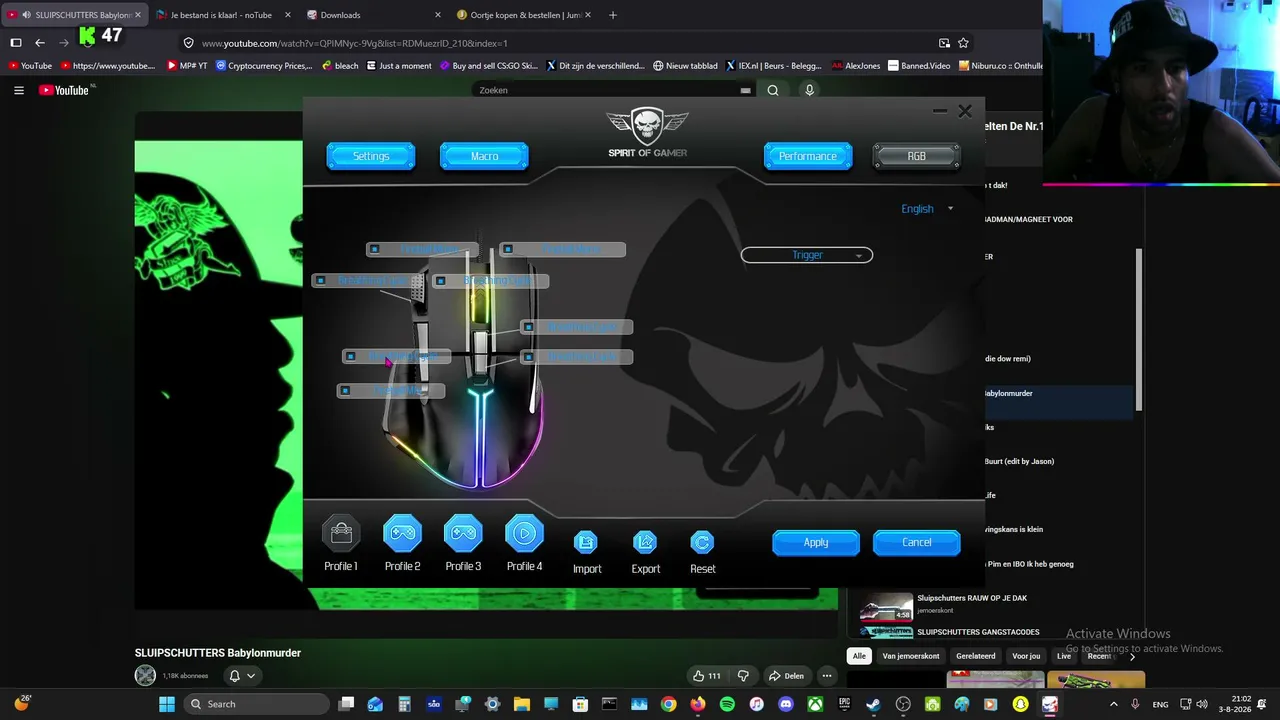The height and width of the screenshot is (720, 1280).
Task: Show next filter chips with chevron
Action: [x=1132, y=656]
